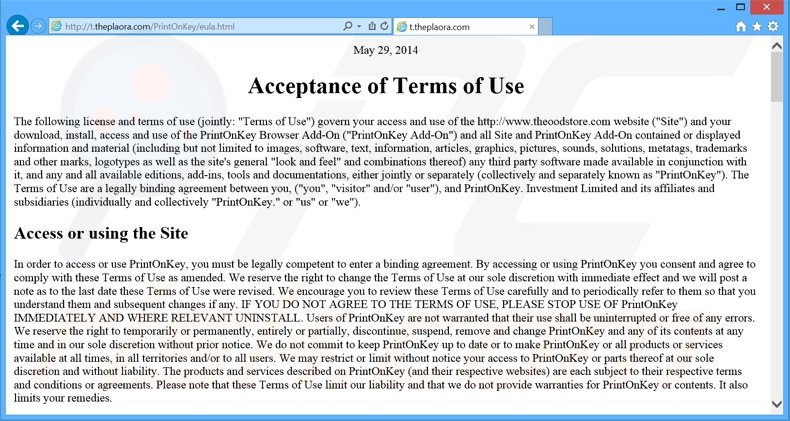Expand the address bar autocomplete dropdown arrow
Viewport: 790px width, 421px height.
pos(359,26)
